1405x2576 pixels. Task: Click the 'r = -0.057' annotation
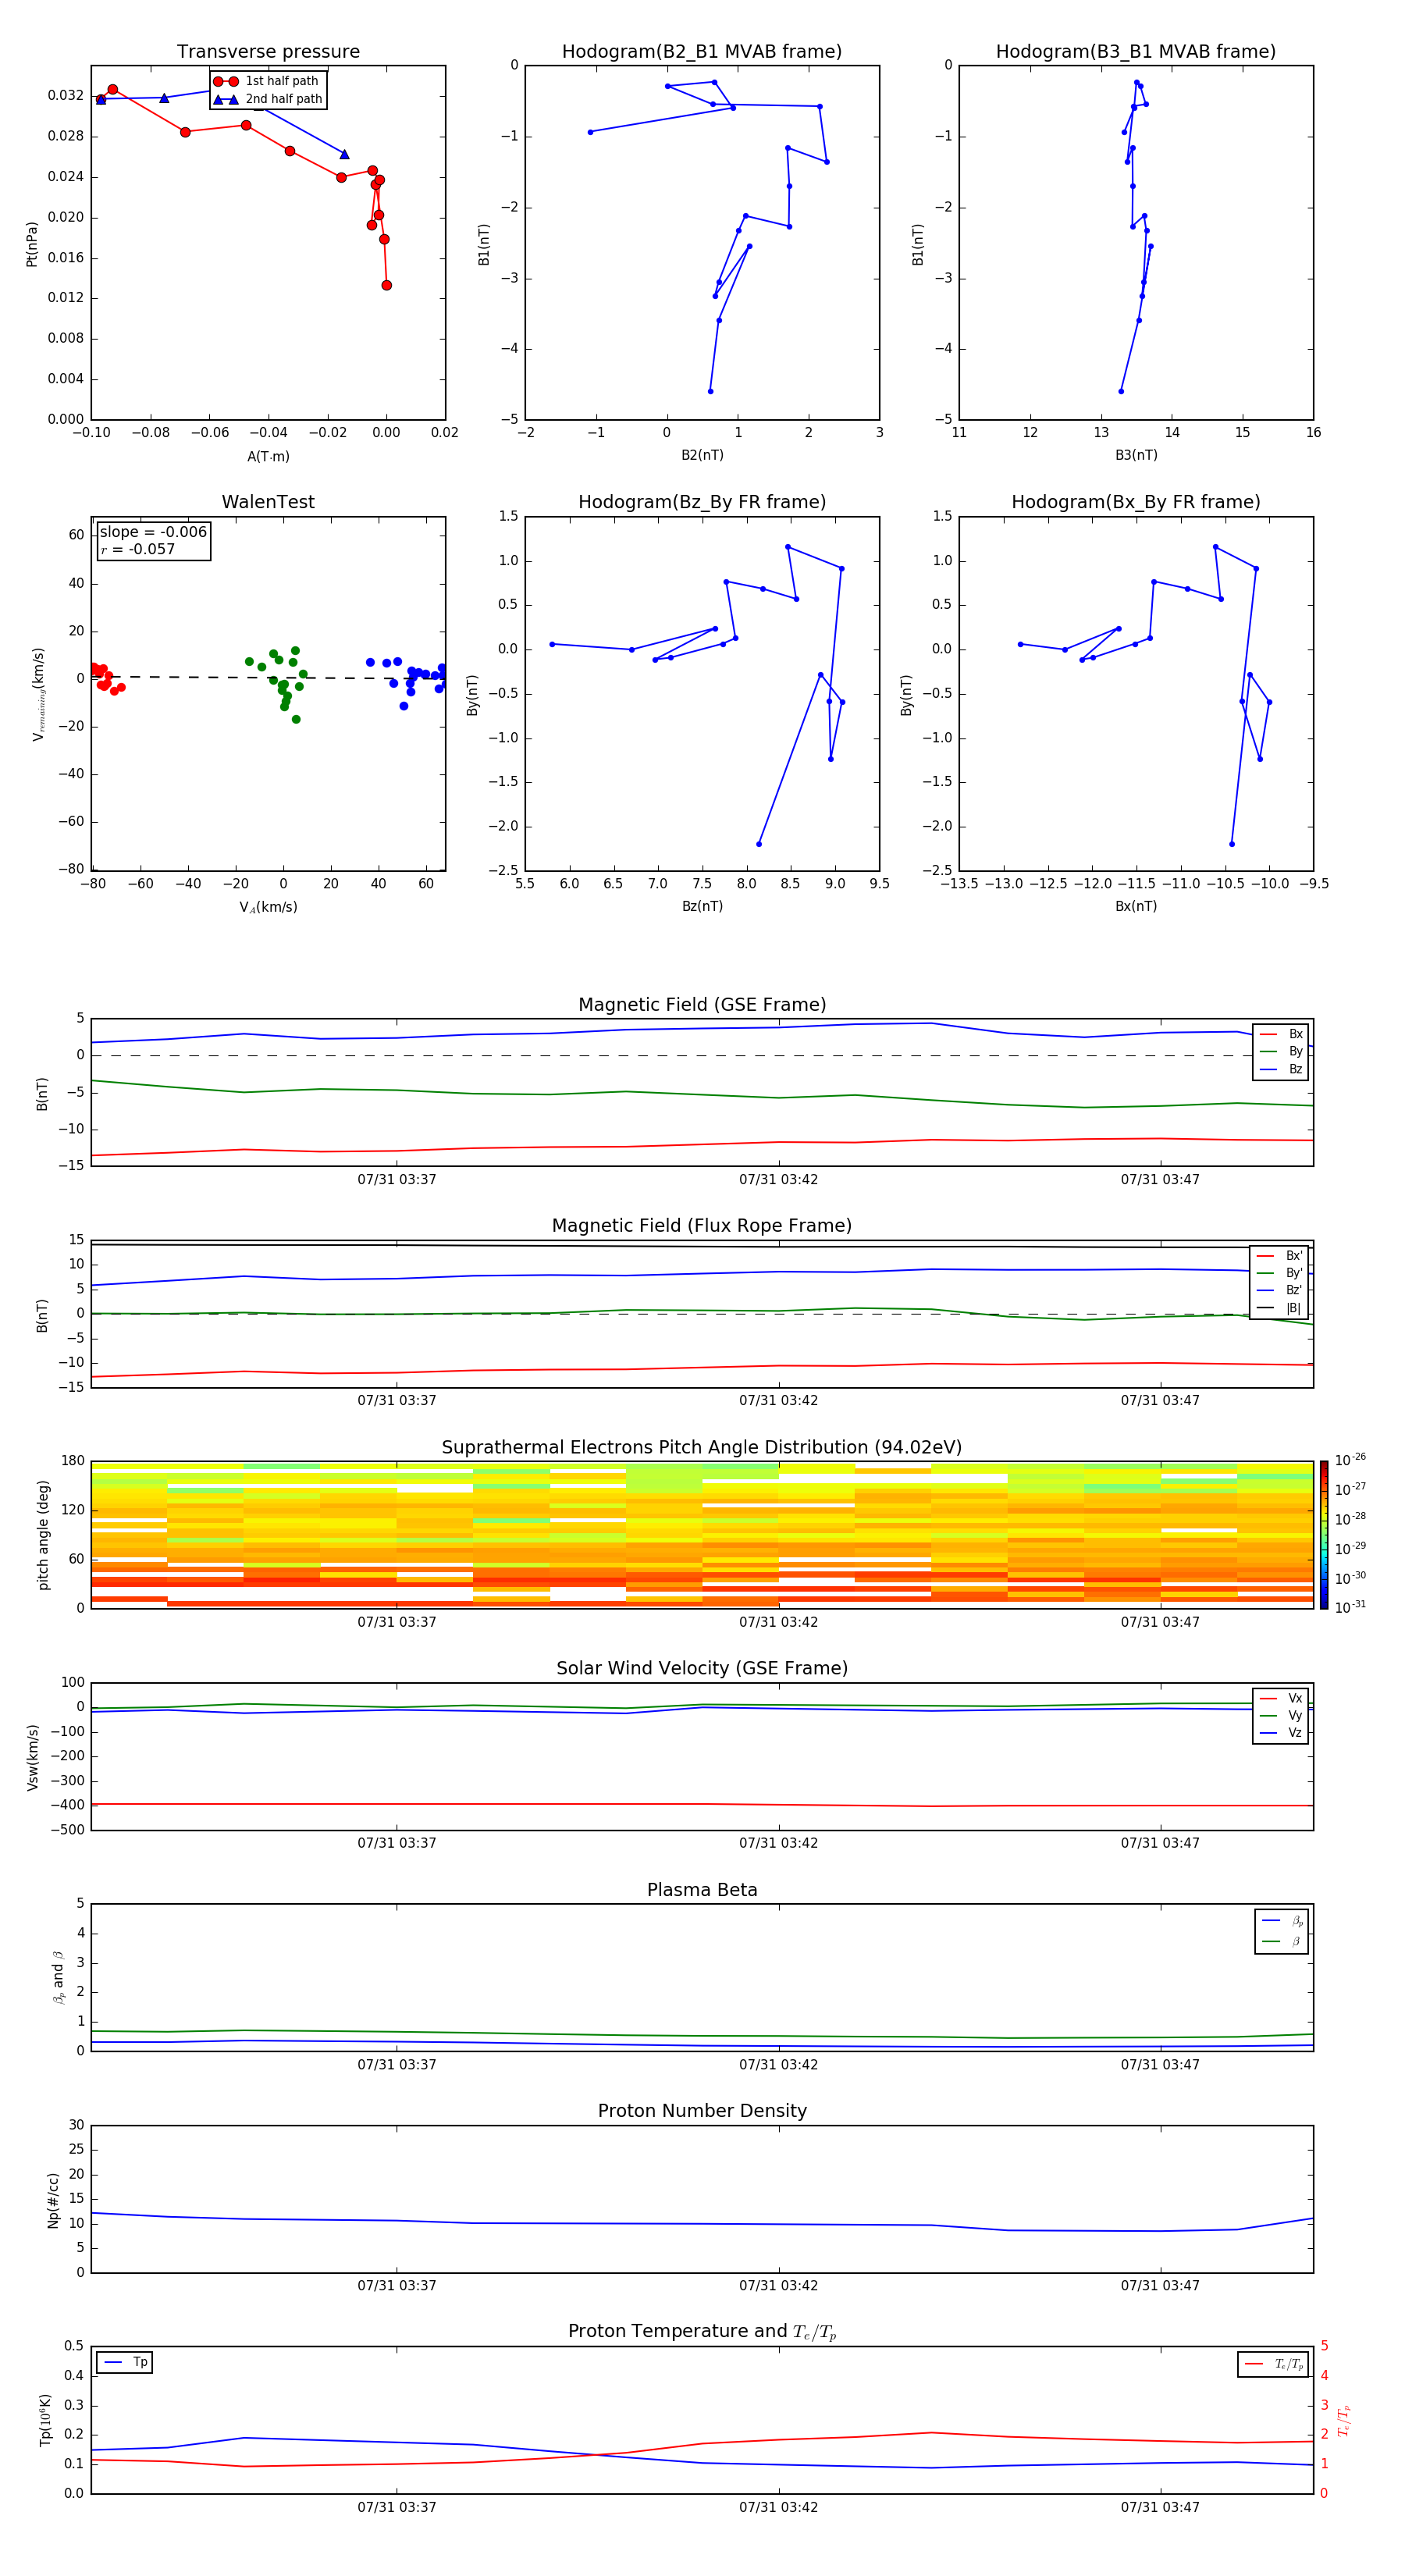pyautogui.click(x=138, y=549)
